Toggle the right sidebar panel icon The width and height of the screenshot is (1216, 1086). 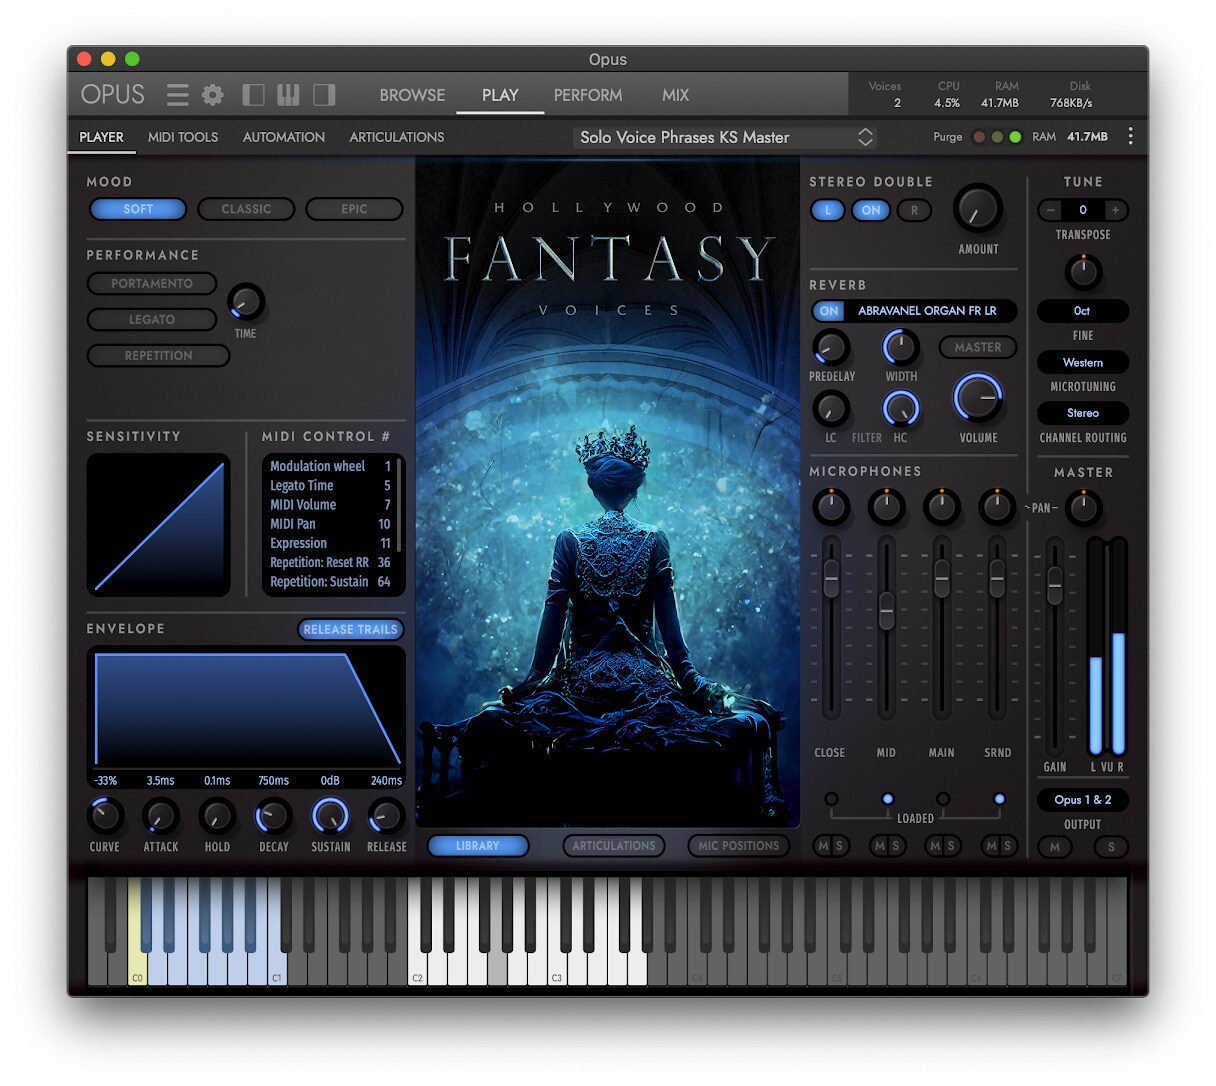coord(324,95)
